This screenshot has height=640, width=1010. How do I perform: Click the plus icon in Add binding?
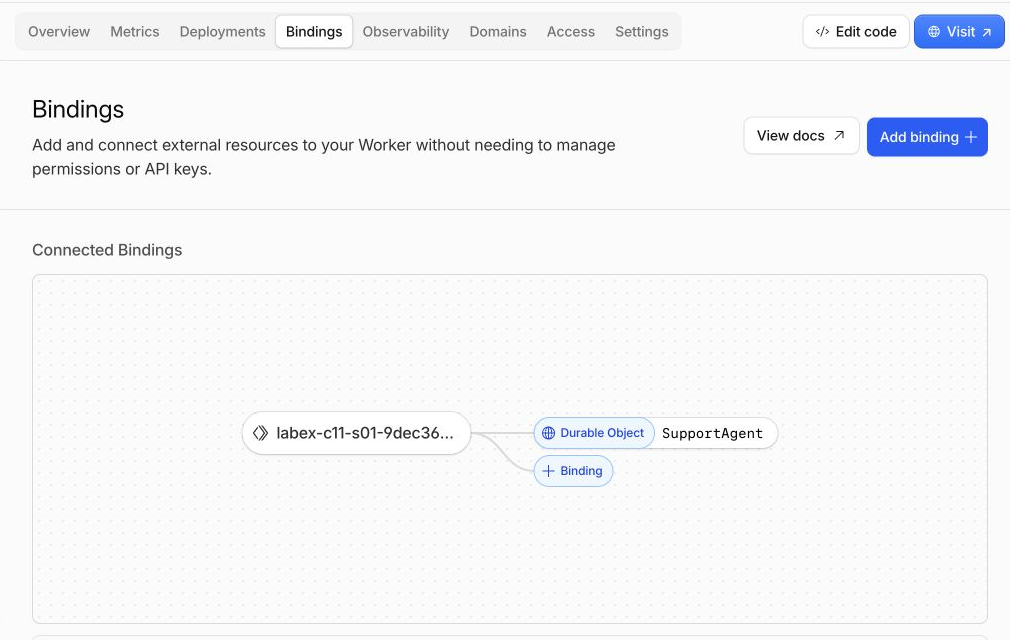coord(971,137)
